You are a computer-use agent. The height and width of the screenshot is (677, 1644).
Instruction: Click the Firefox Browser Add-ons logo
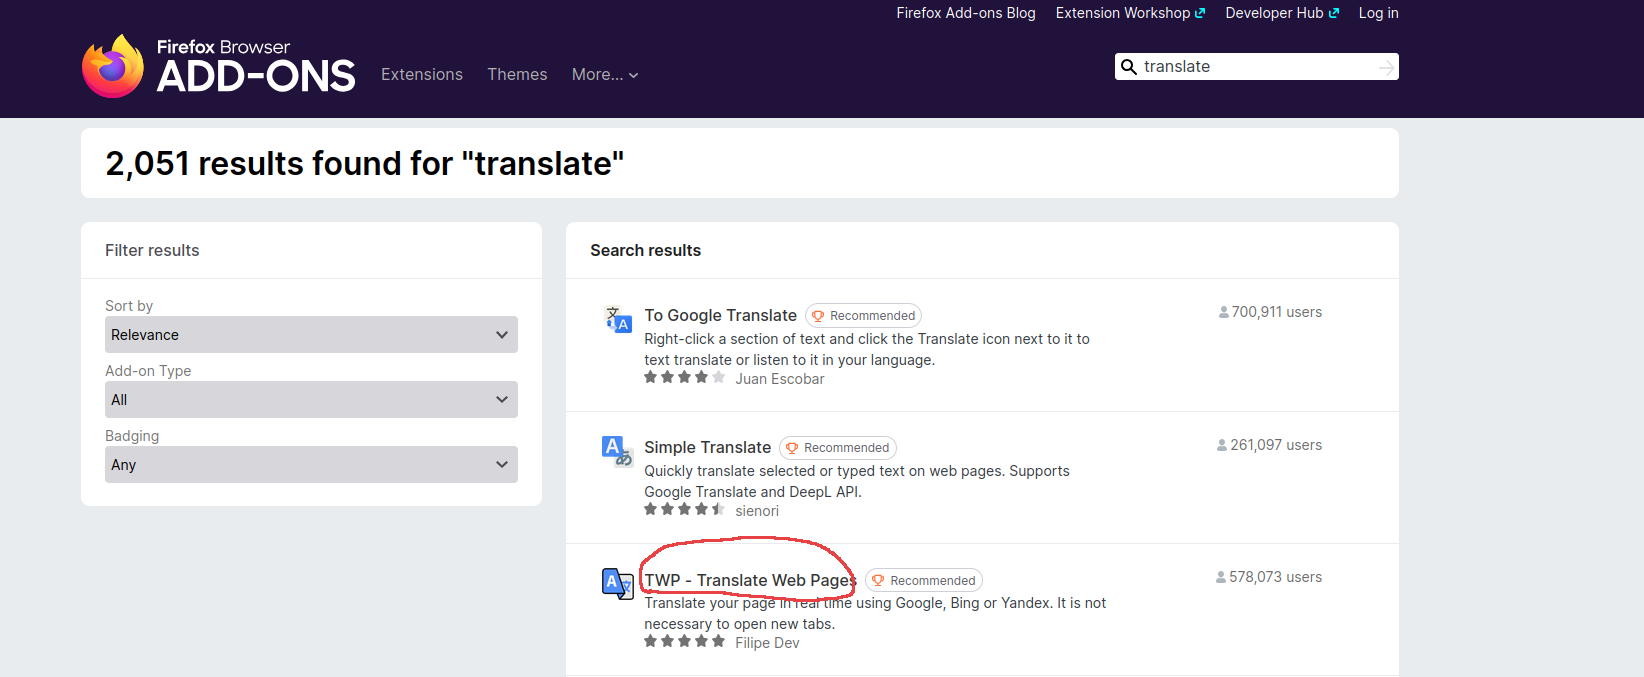click(218, 66)
